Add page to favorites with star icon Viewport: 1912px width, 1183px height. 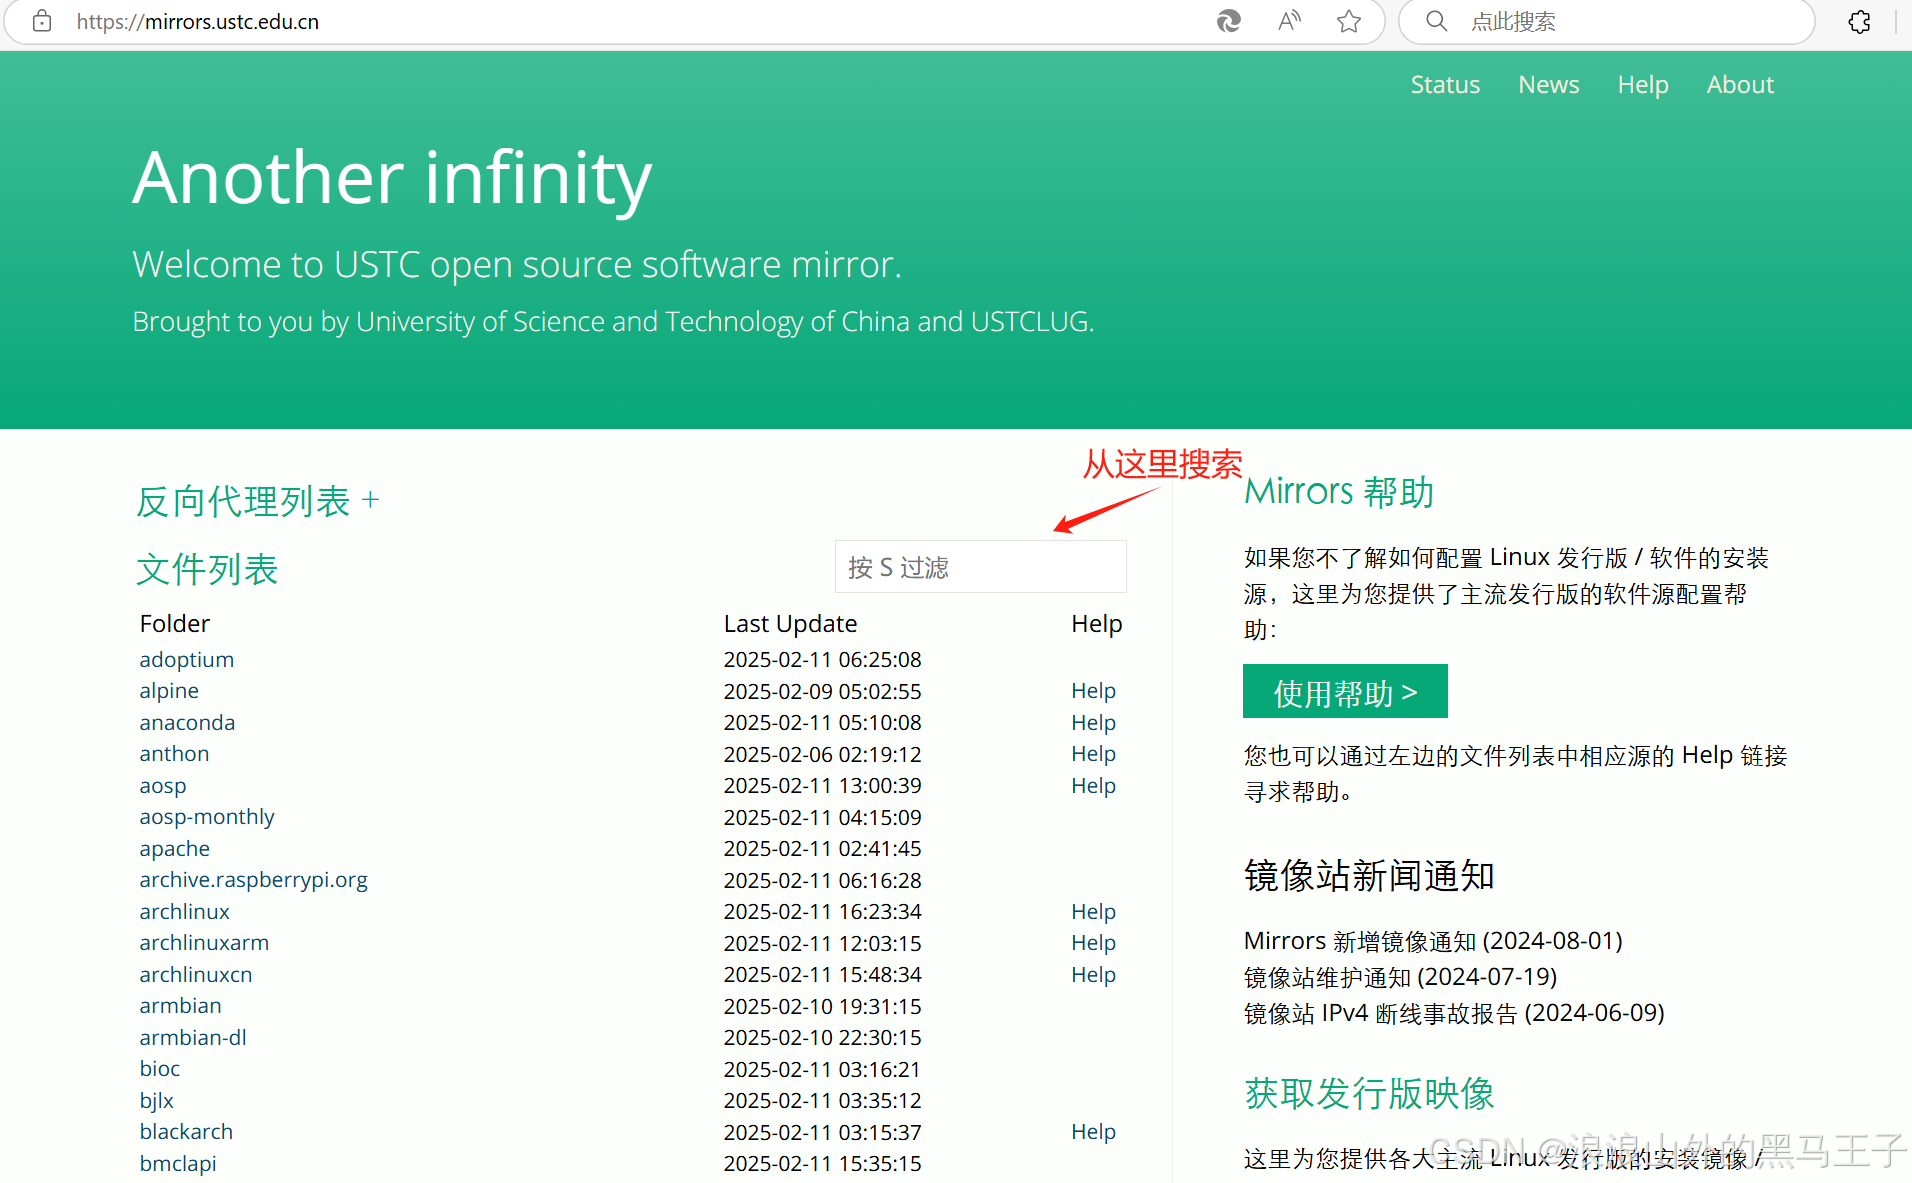point(1349,21)
